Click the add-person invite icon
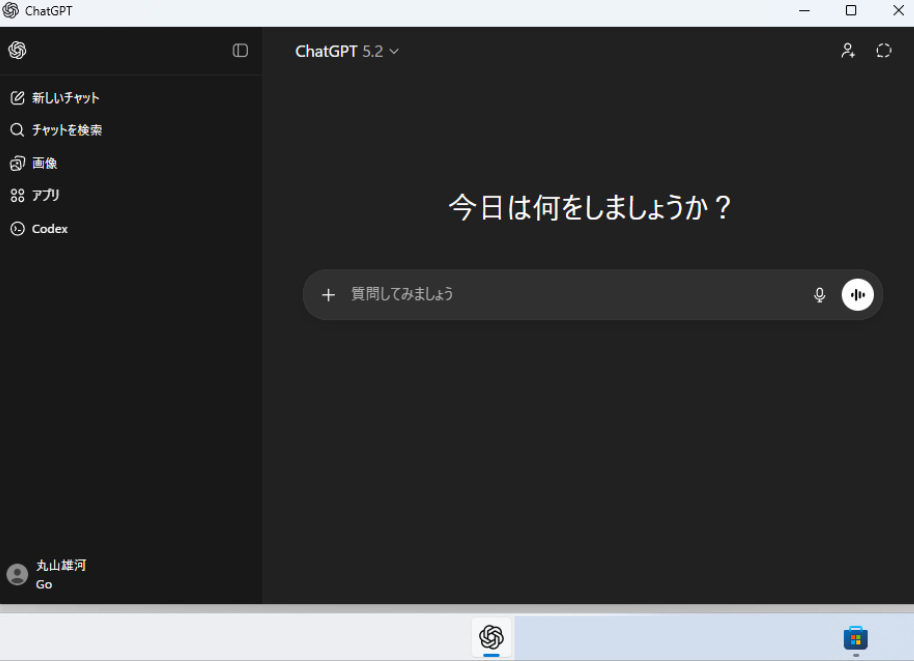 [848, 51]
